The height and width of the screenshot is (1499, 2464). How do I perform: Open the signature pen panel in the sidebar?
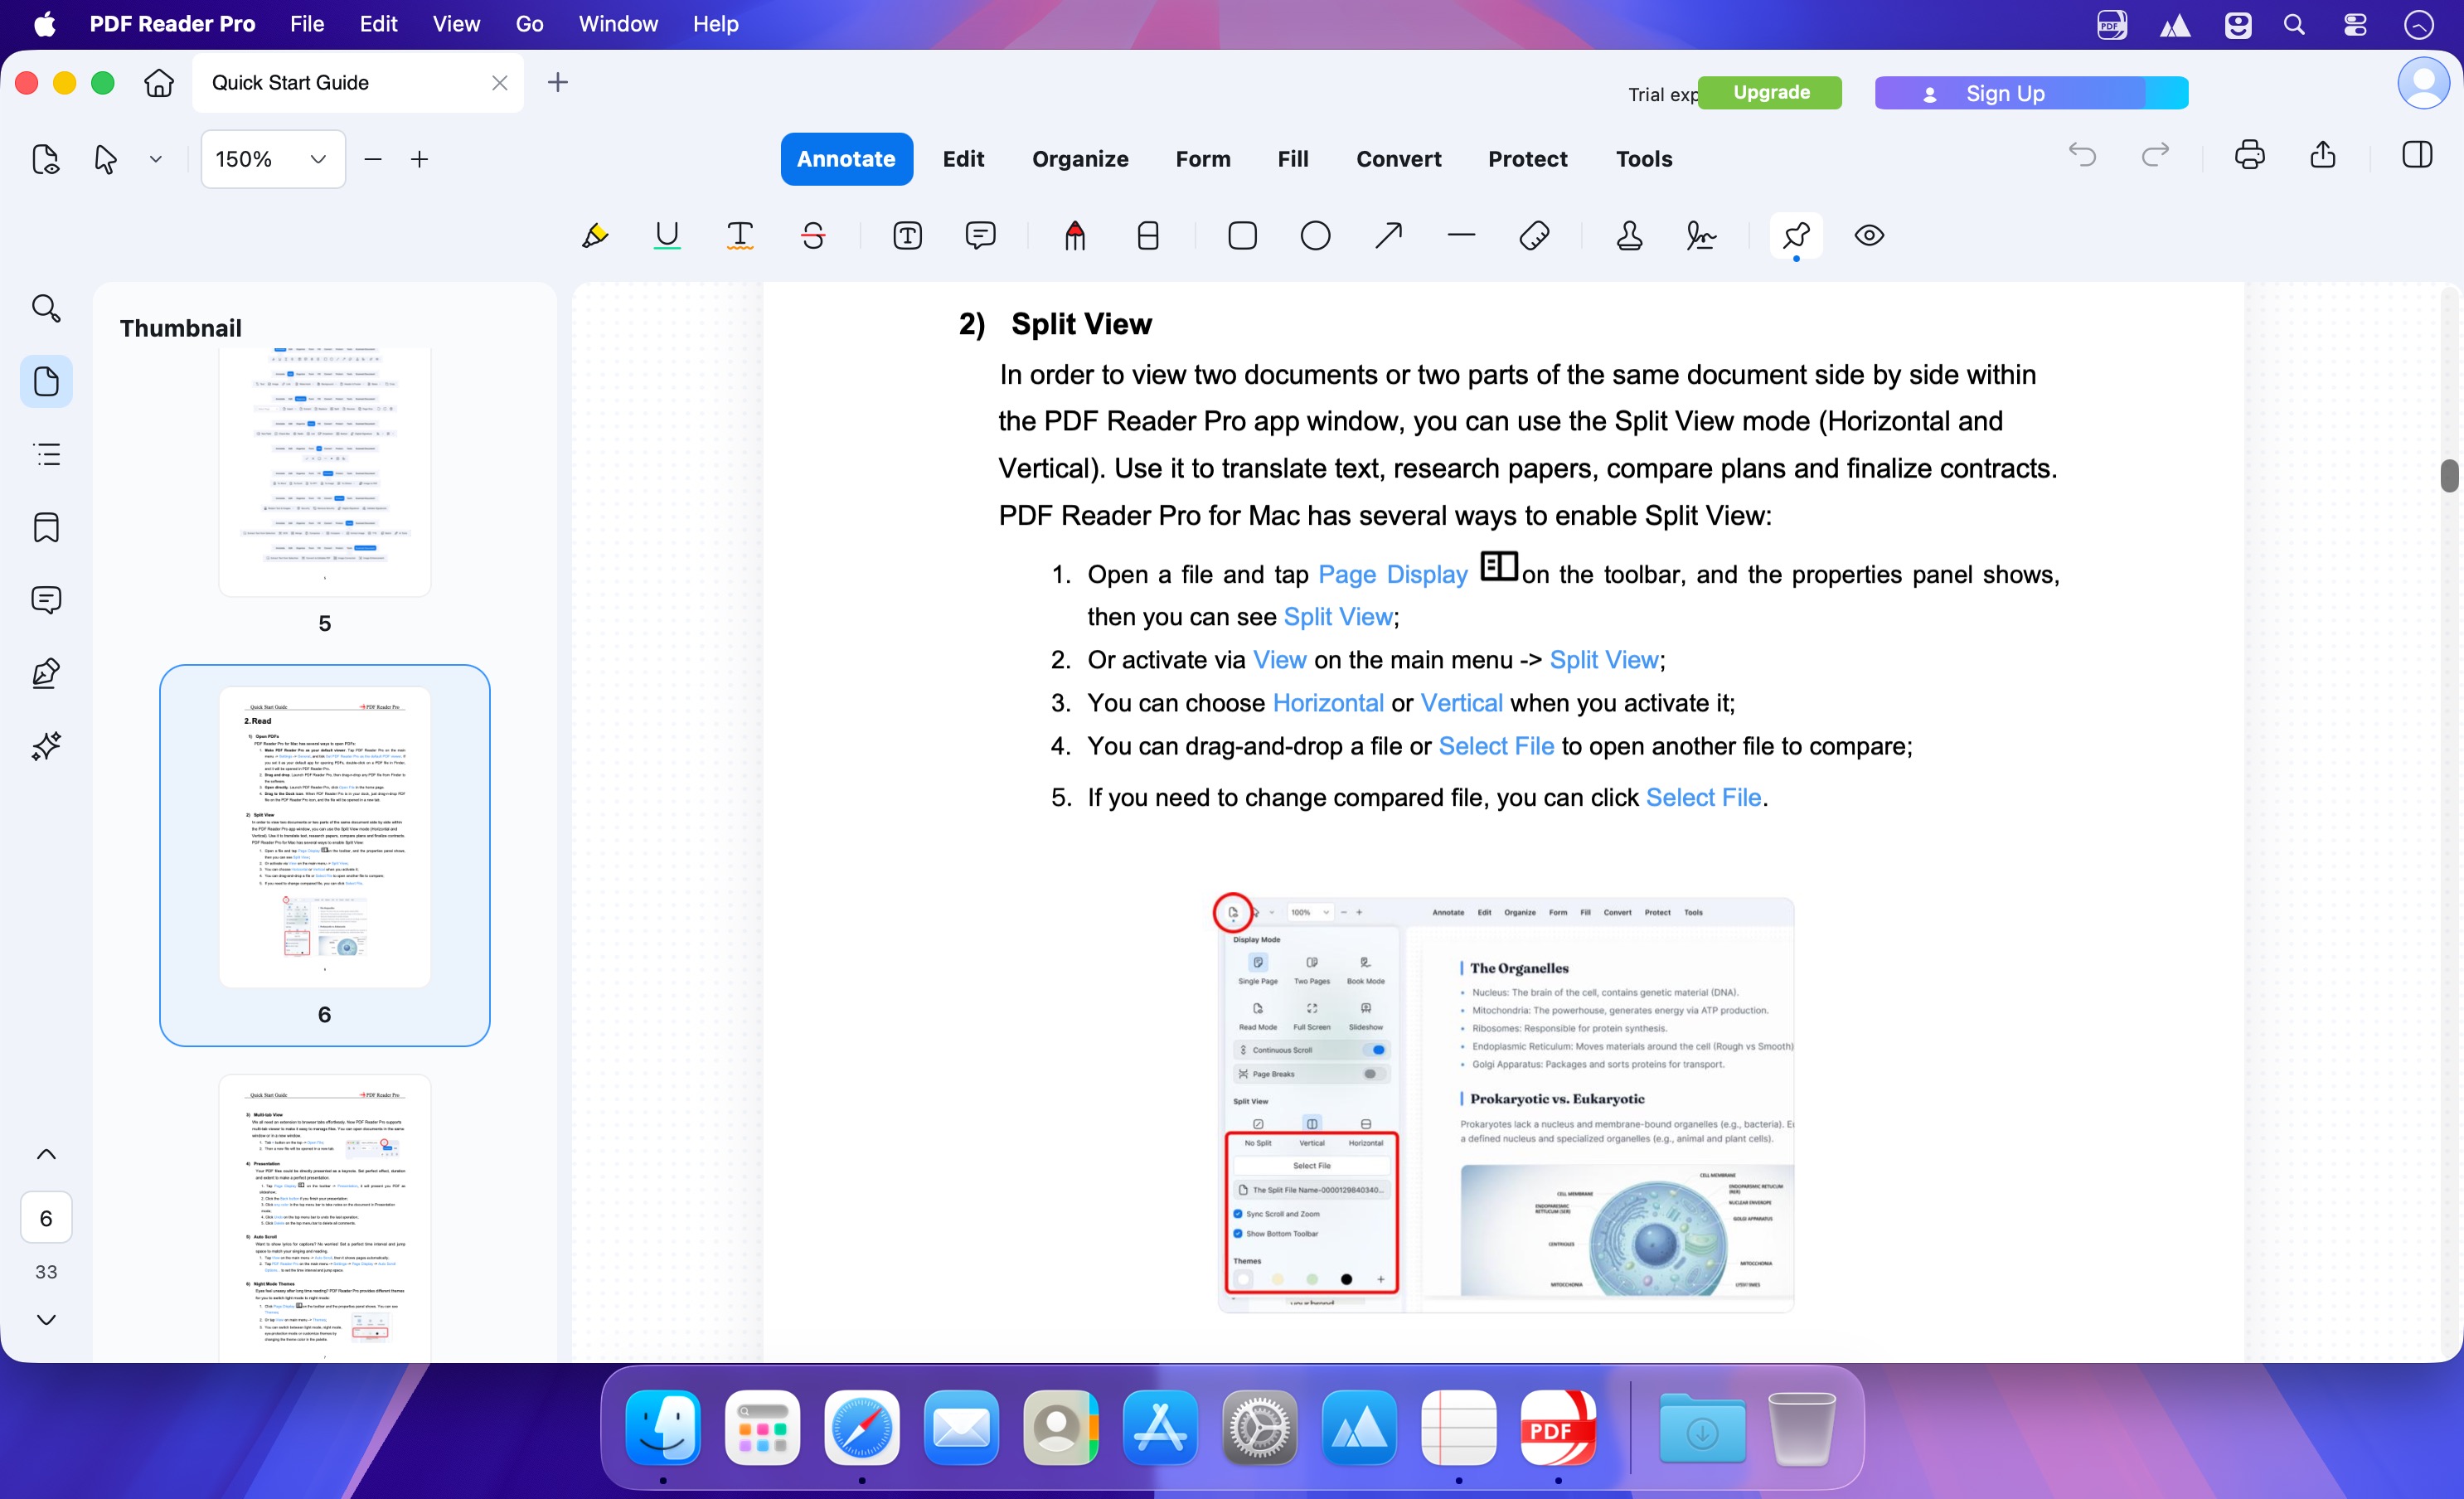pyautogui.click(x=46, y=673)
